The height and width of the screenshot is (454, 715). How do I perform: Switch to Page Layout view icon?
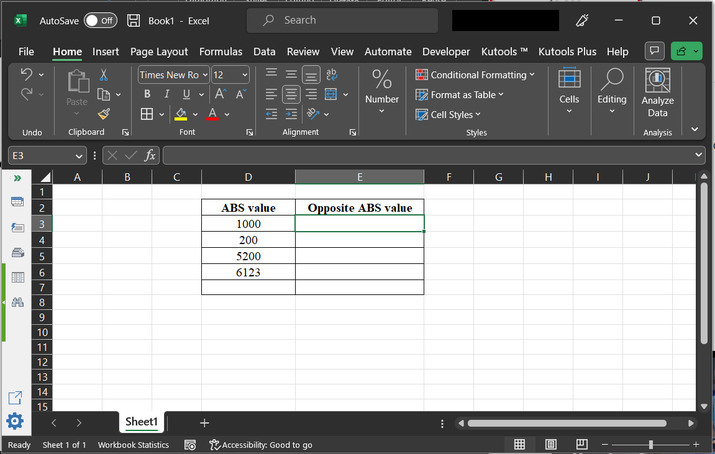550,444
